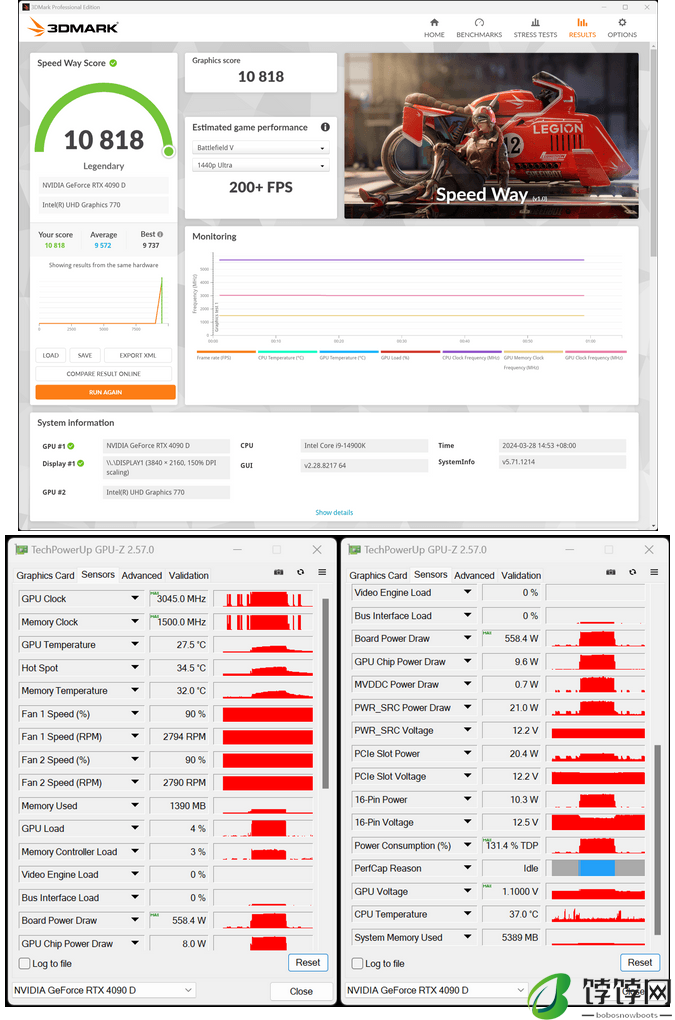The height and width of the screenshot is (1020, 675).
Task: Take a screenshot in right GPU-Z window
Action: 611,572
